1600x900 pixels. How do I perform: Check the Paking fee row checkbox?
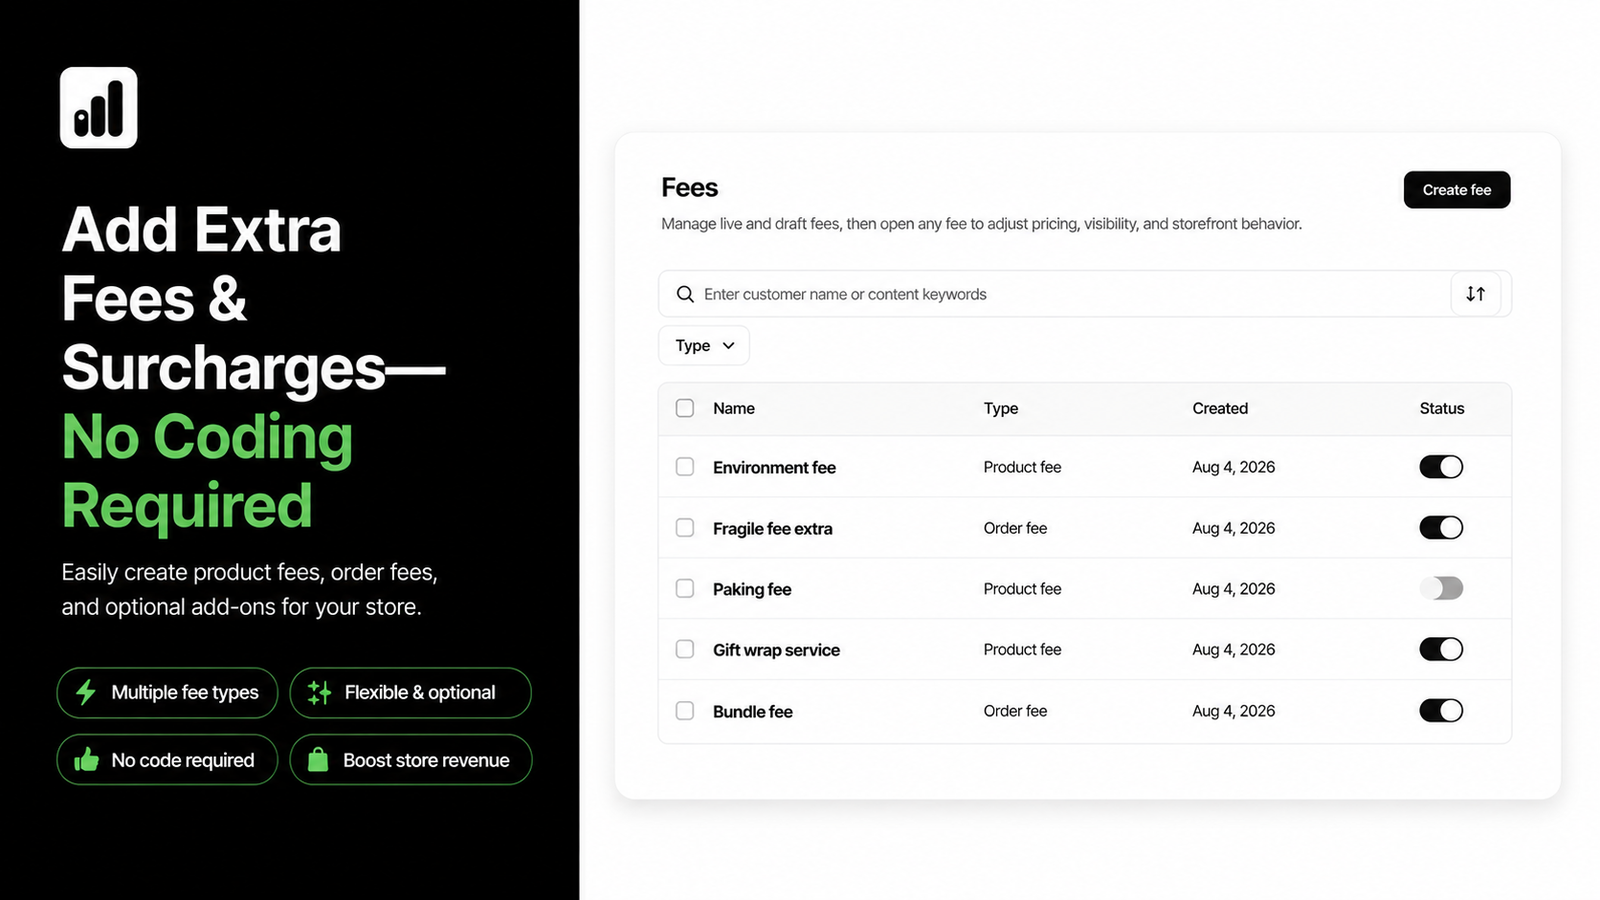point(685,589)
